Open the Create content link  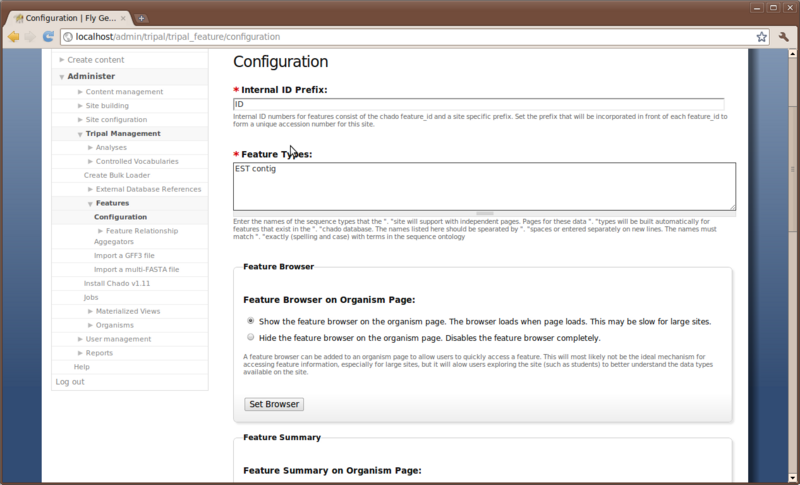pos(95,60)
